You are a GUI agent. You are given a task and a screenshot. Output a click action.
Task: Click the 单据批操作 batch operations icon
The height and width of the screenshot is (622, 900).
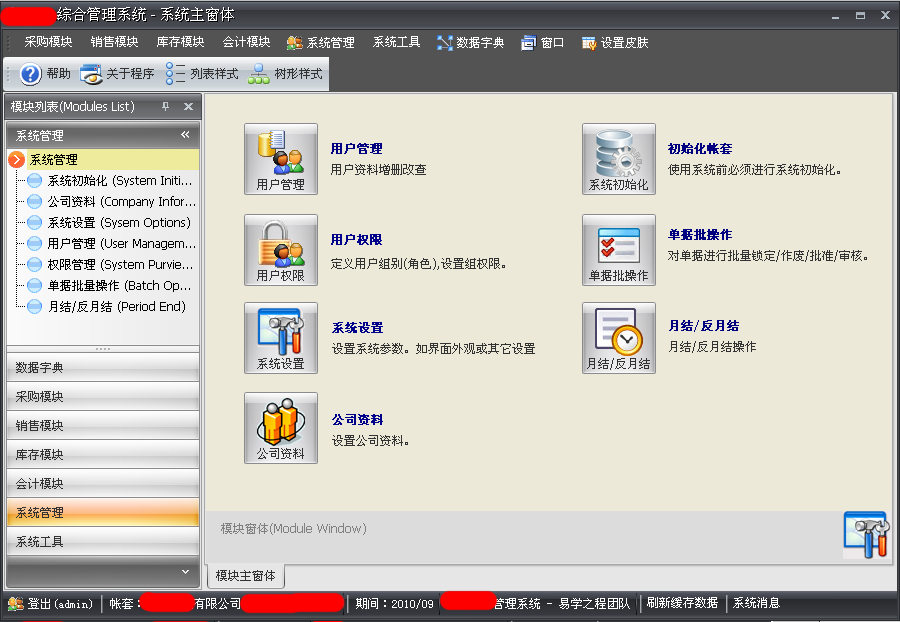click(x=619, y=248)
